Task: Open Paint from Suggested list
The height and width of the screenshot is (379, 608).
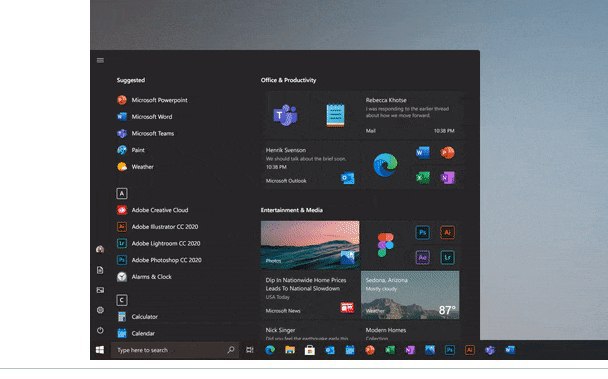Action: tap(131, 150)
